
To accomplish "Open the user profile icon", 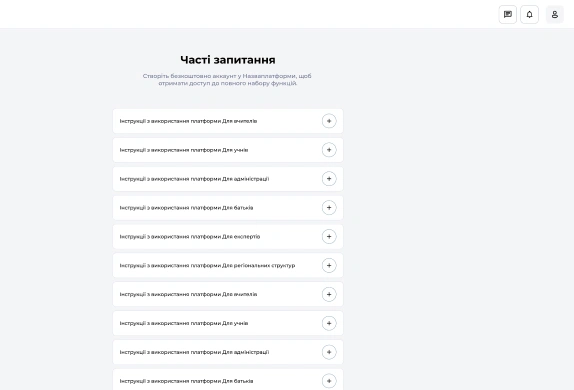I will coord(555,15).
